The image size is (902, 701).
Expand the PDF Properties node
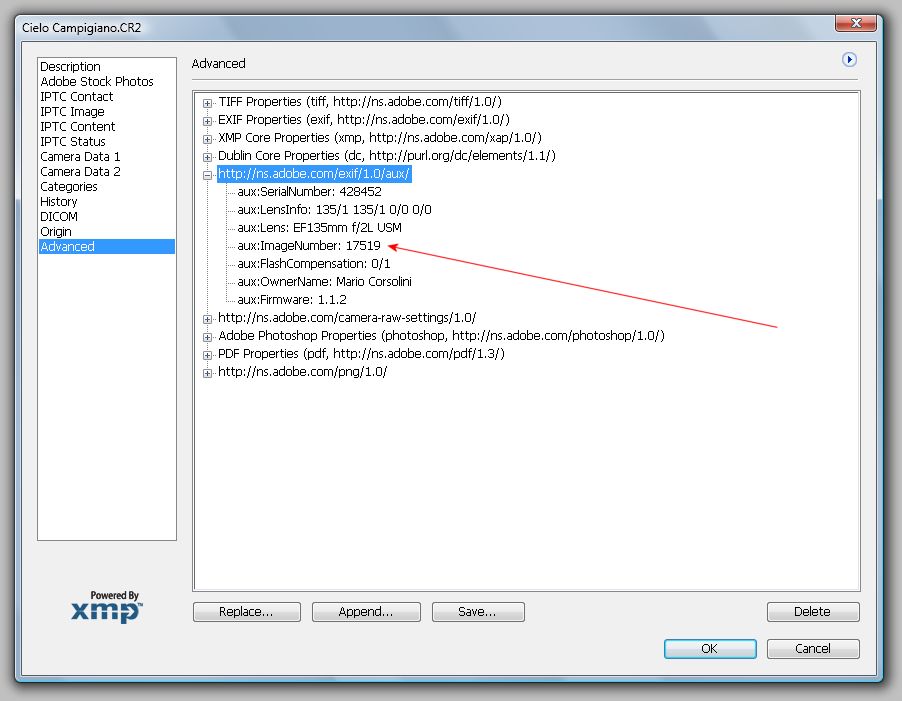coord(208,354)
